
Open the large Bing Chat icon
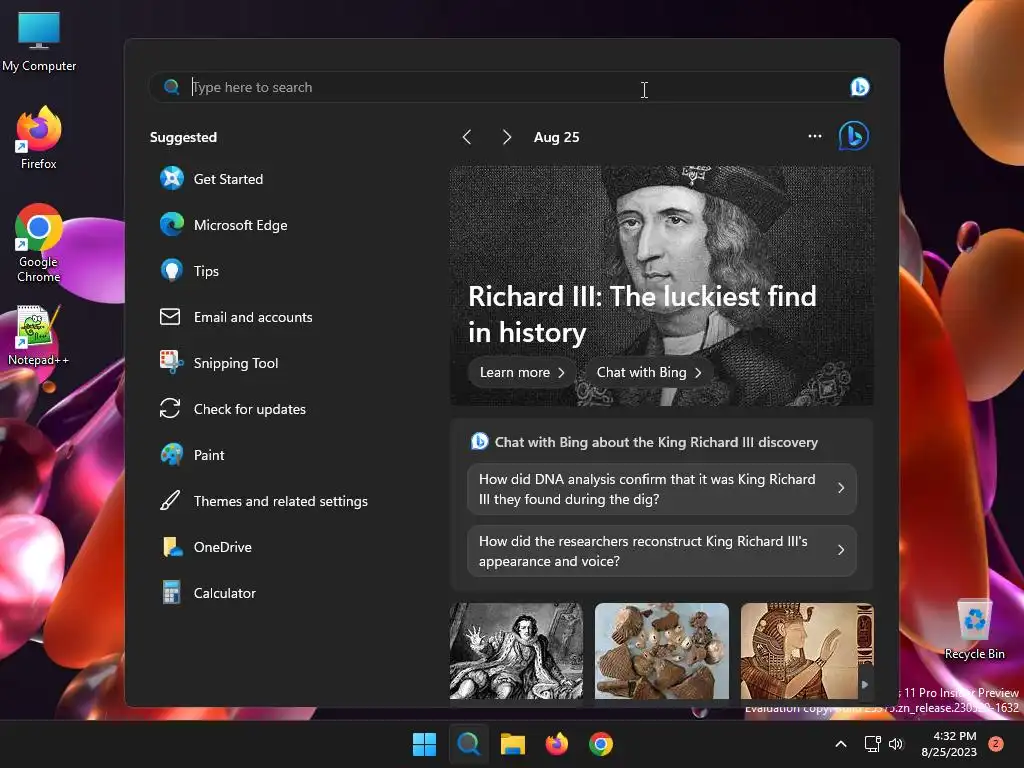click(854, 136)
